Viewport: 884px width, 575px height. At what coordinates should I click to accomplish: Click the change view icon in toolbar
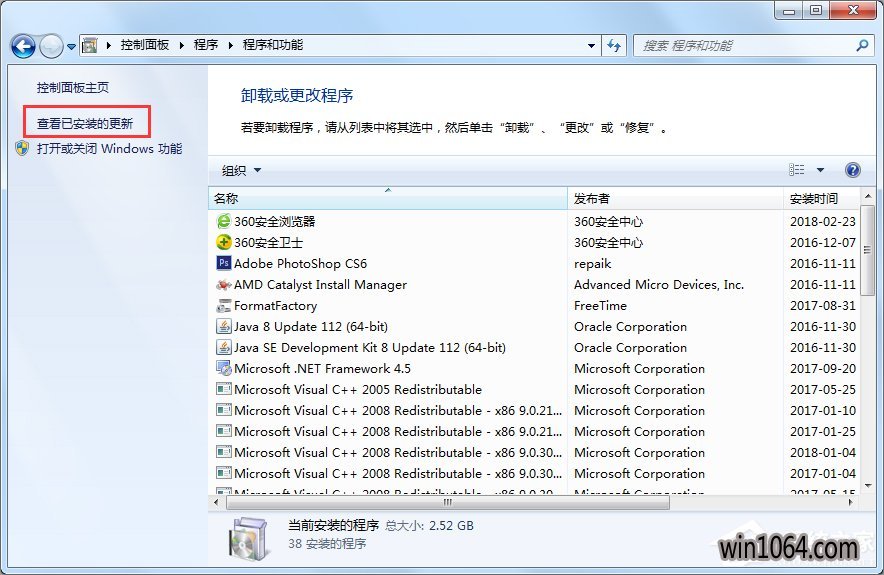tap(796, 170)
